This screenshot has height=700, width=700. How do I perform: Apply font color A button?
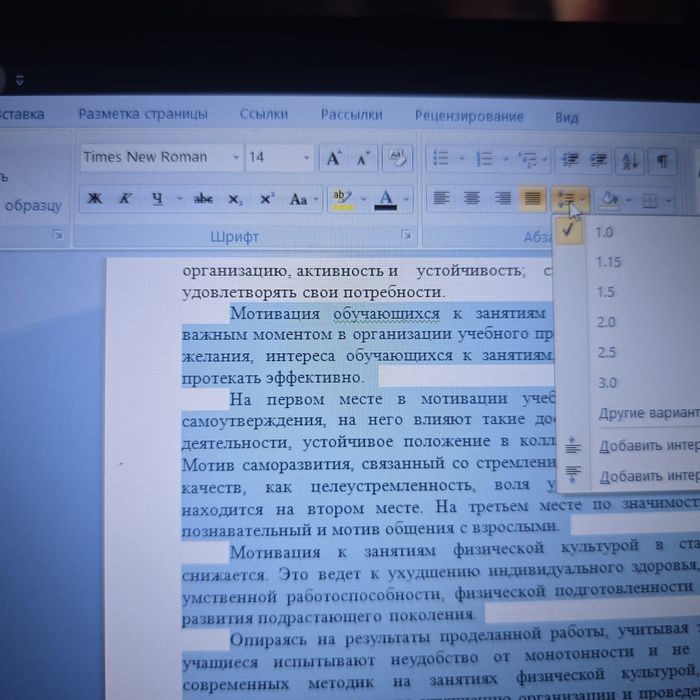point(386,199)
